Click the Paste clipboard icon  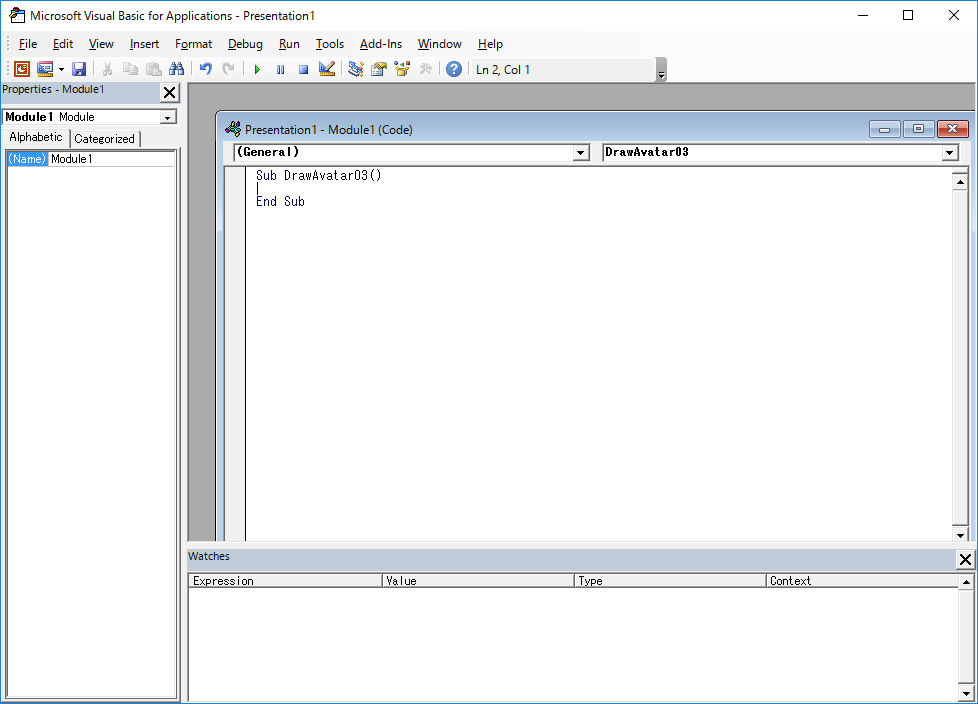153,69
